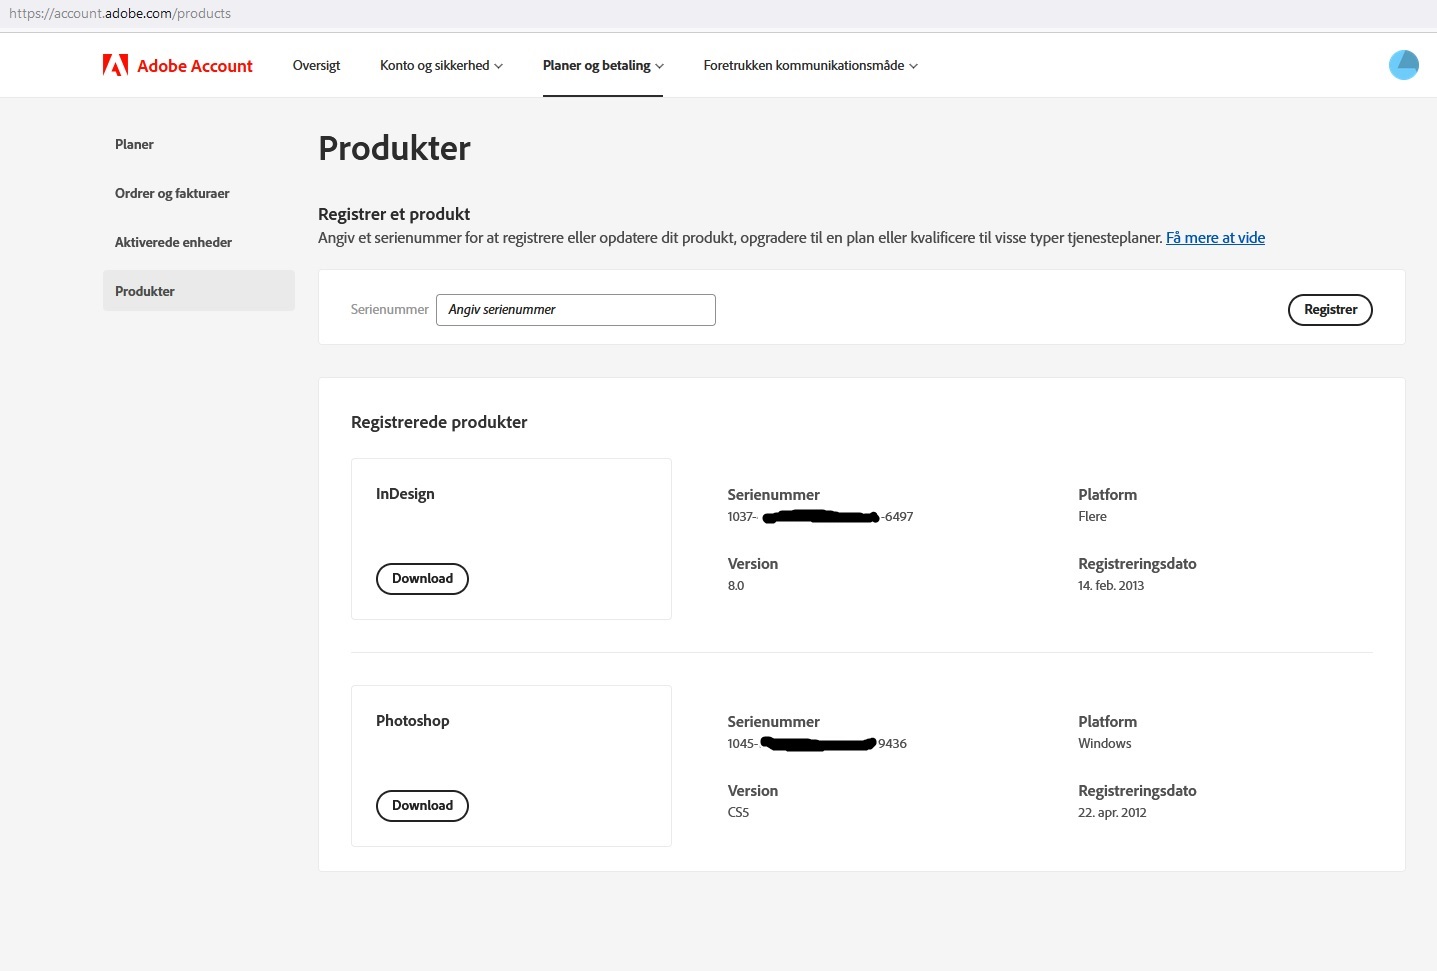Download the InDesign product
This screenshot has height=971, width=1437.
(422, 578)
